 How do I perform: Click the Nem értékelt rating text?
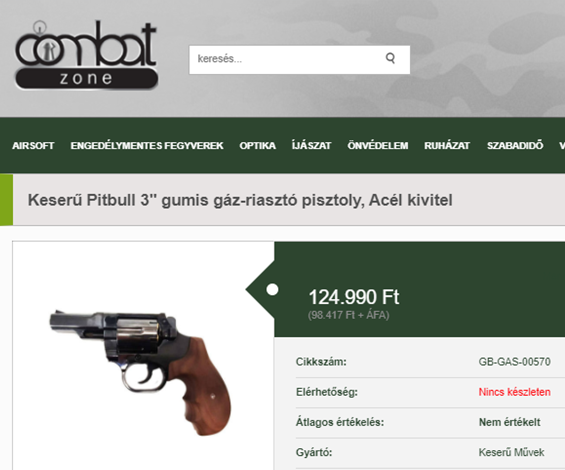click(510, 422)
